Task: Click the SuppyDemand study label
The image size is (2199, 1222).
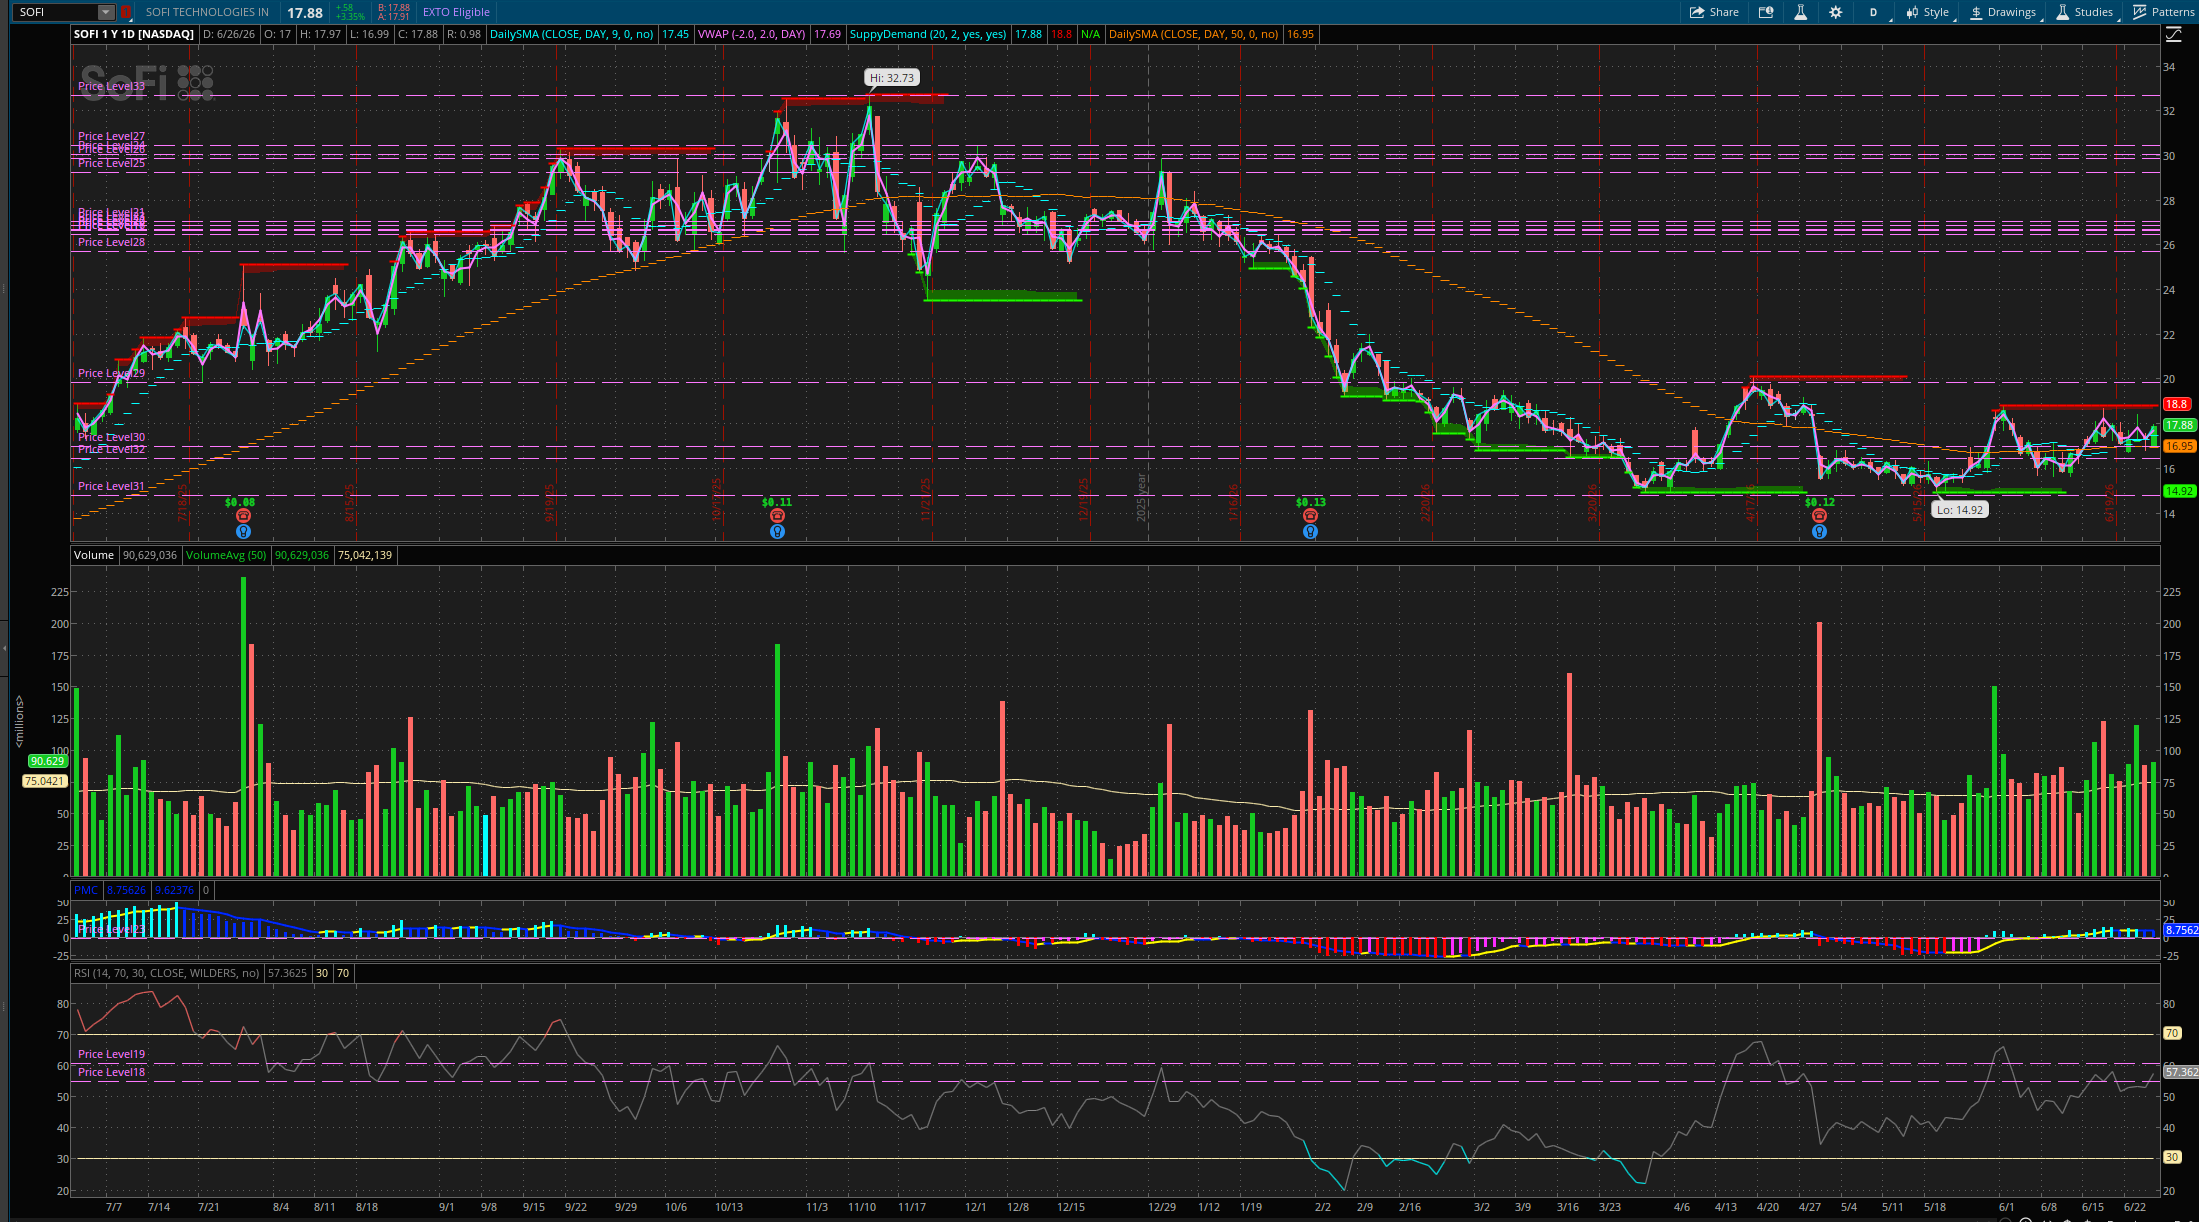Action: coord(928,34)
